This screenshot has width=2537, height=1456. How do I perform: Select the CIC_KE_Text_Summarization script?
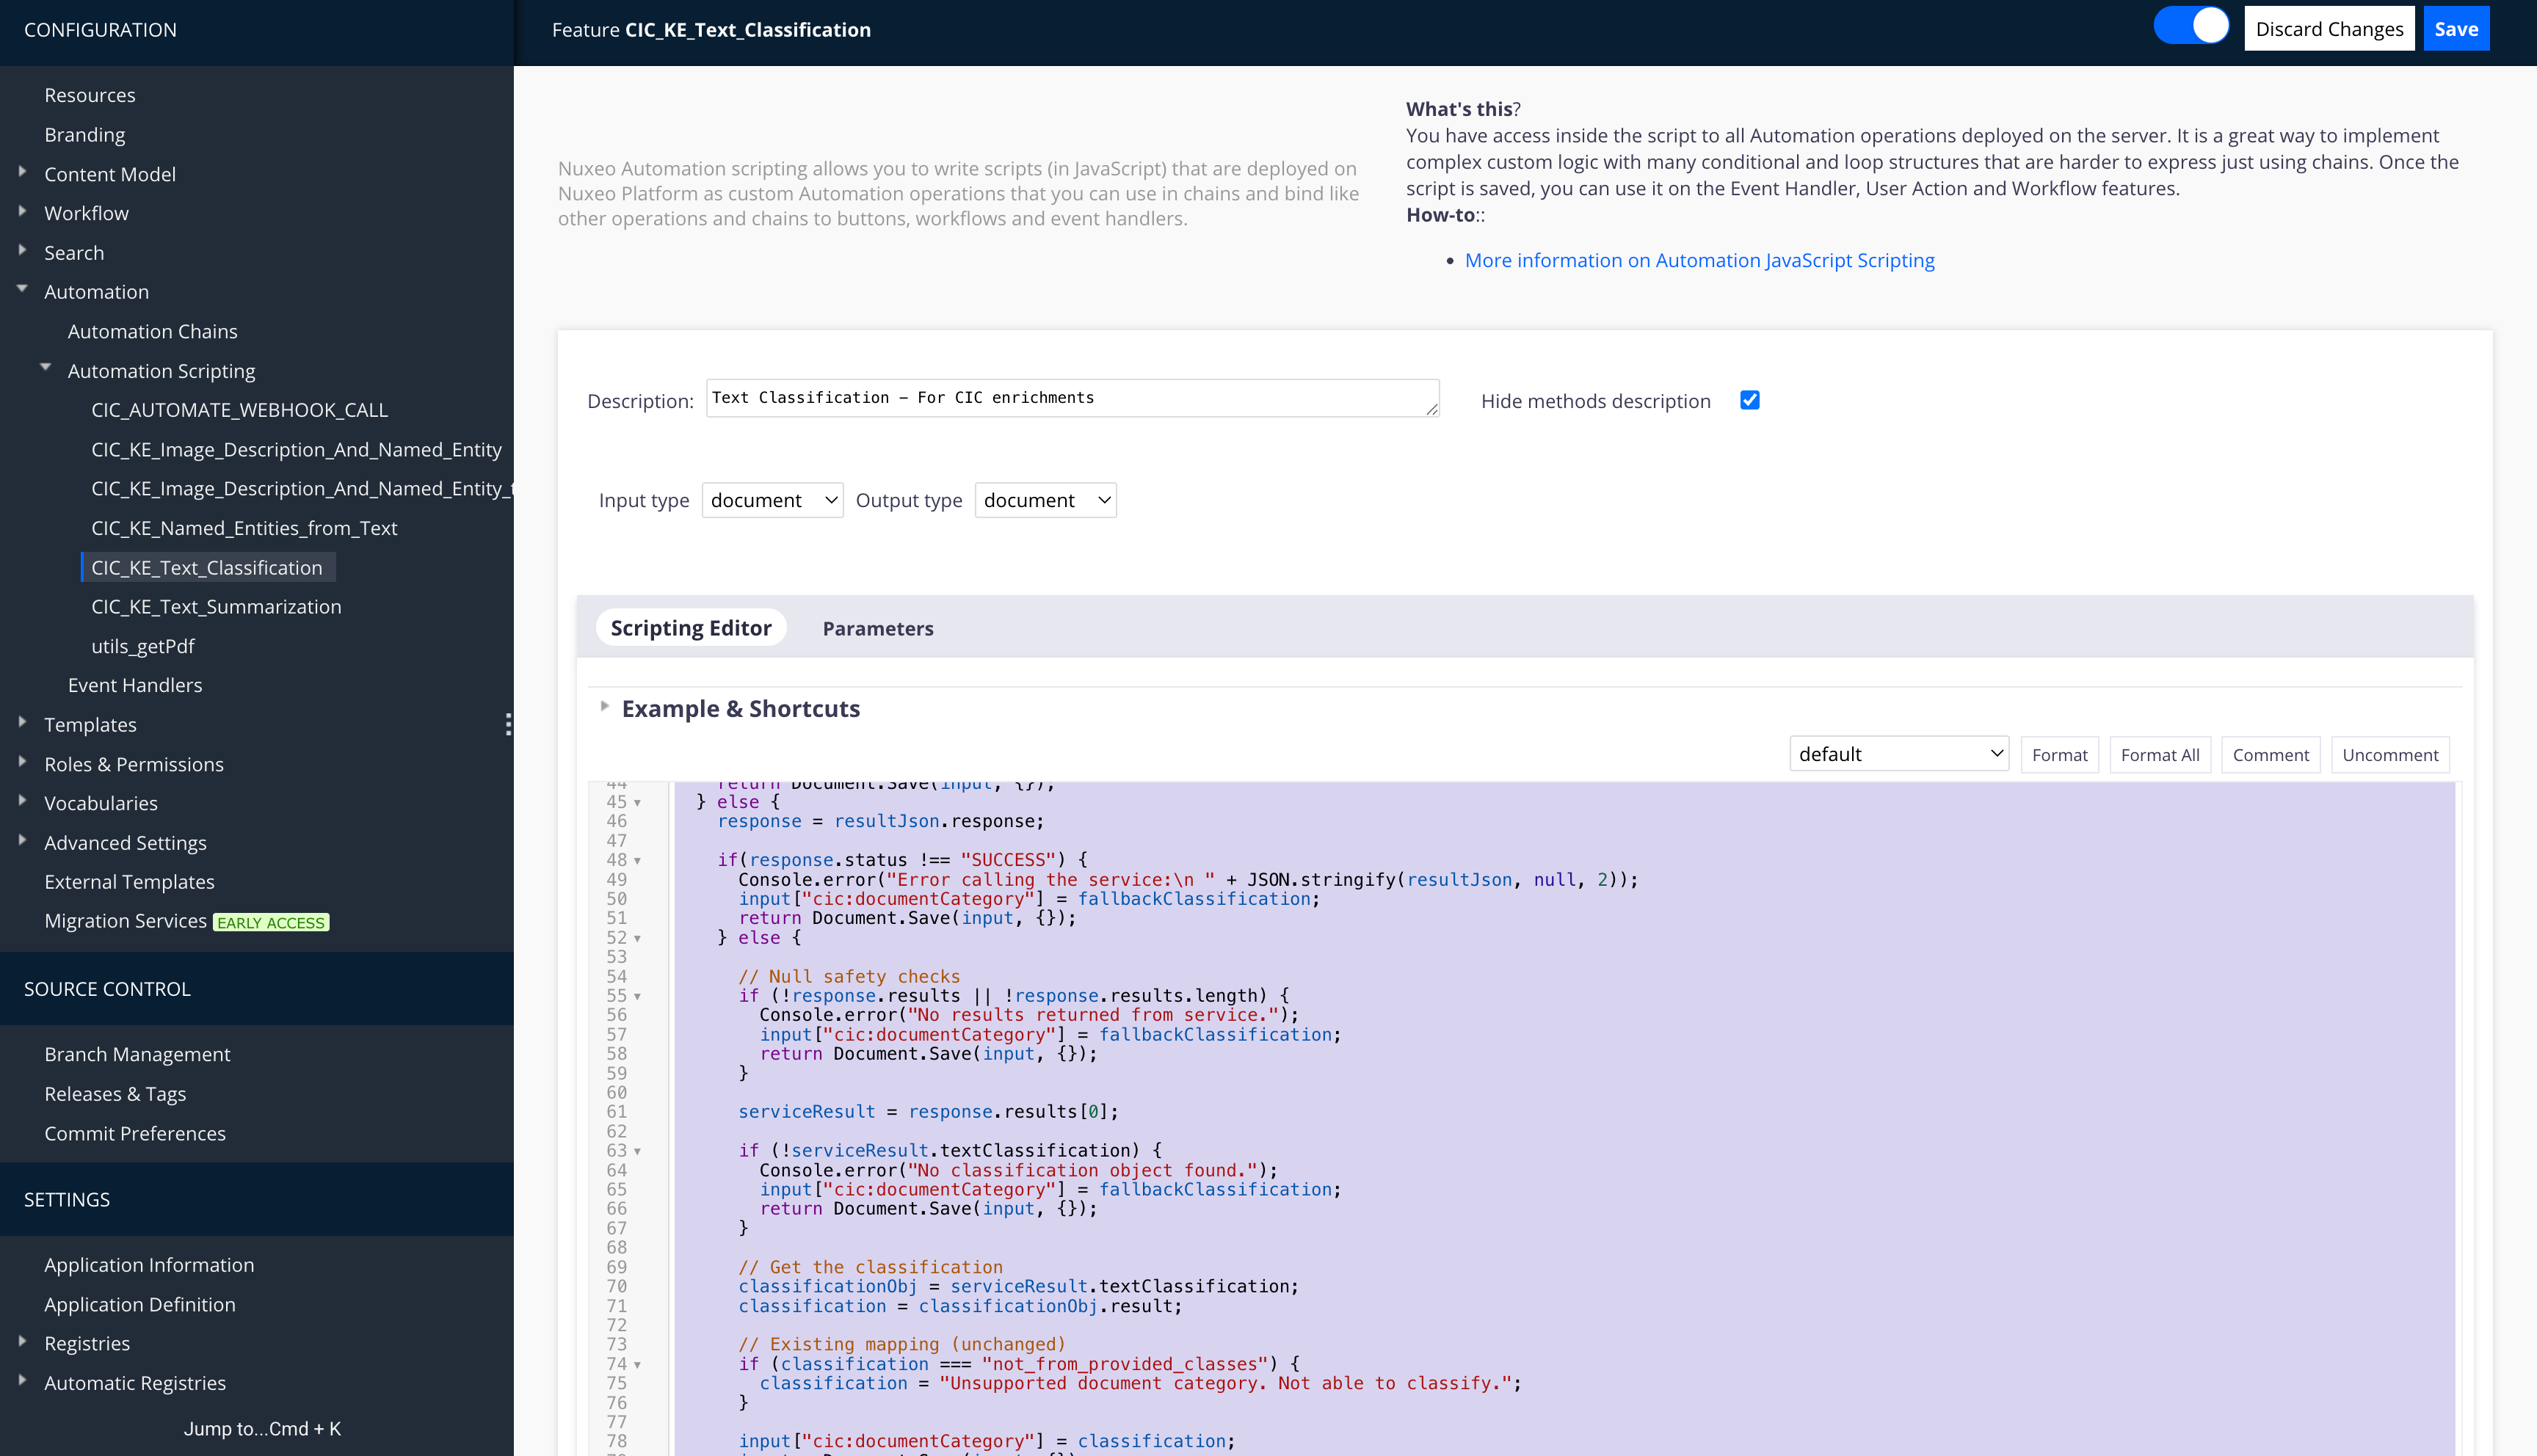click(216, 606)
